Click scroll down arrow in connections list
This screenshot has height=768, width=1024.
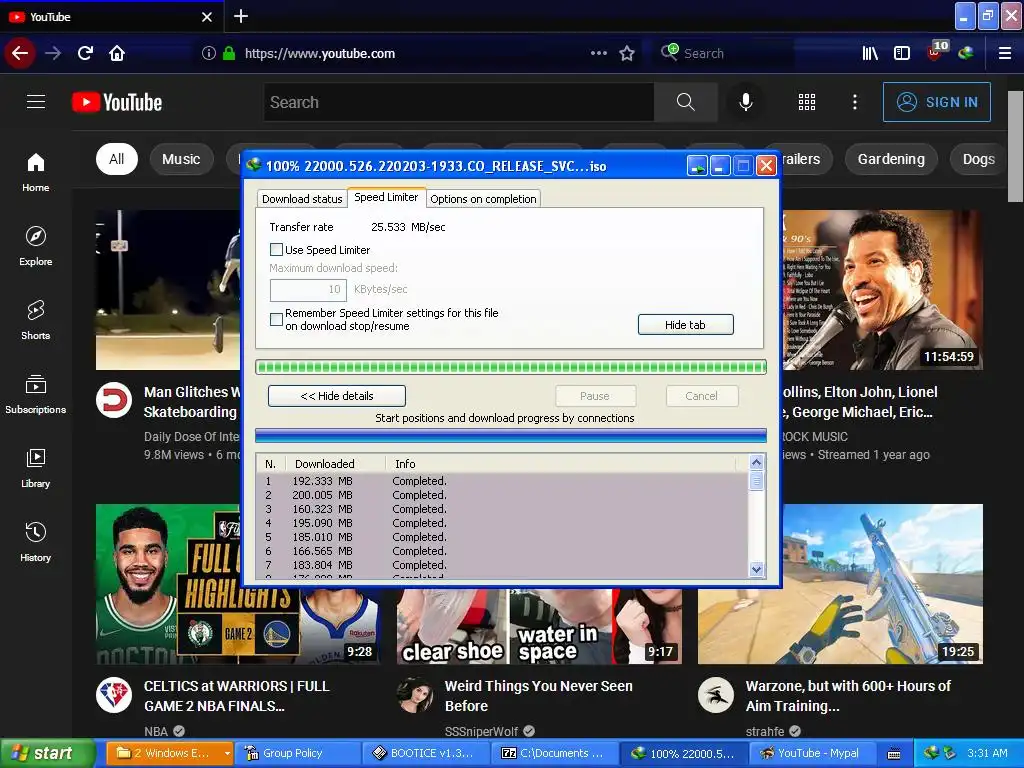pyautogui.click(x=756, y=569)
